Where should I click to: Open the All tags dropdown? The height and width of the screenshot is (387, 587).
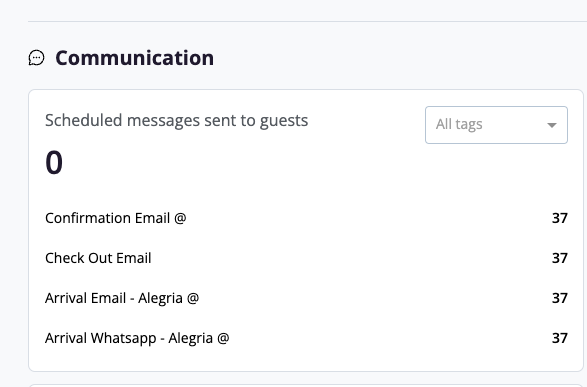pyautogui.click(x=496, y=125)
